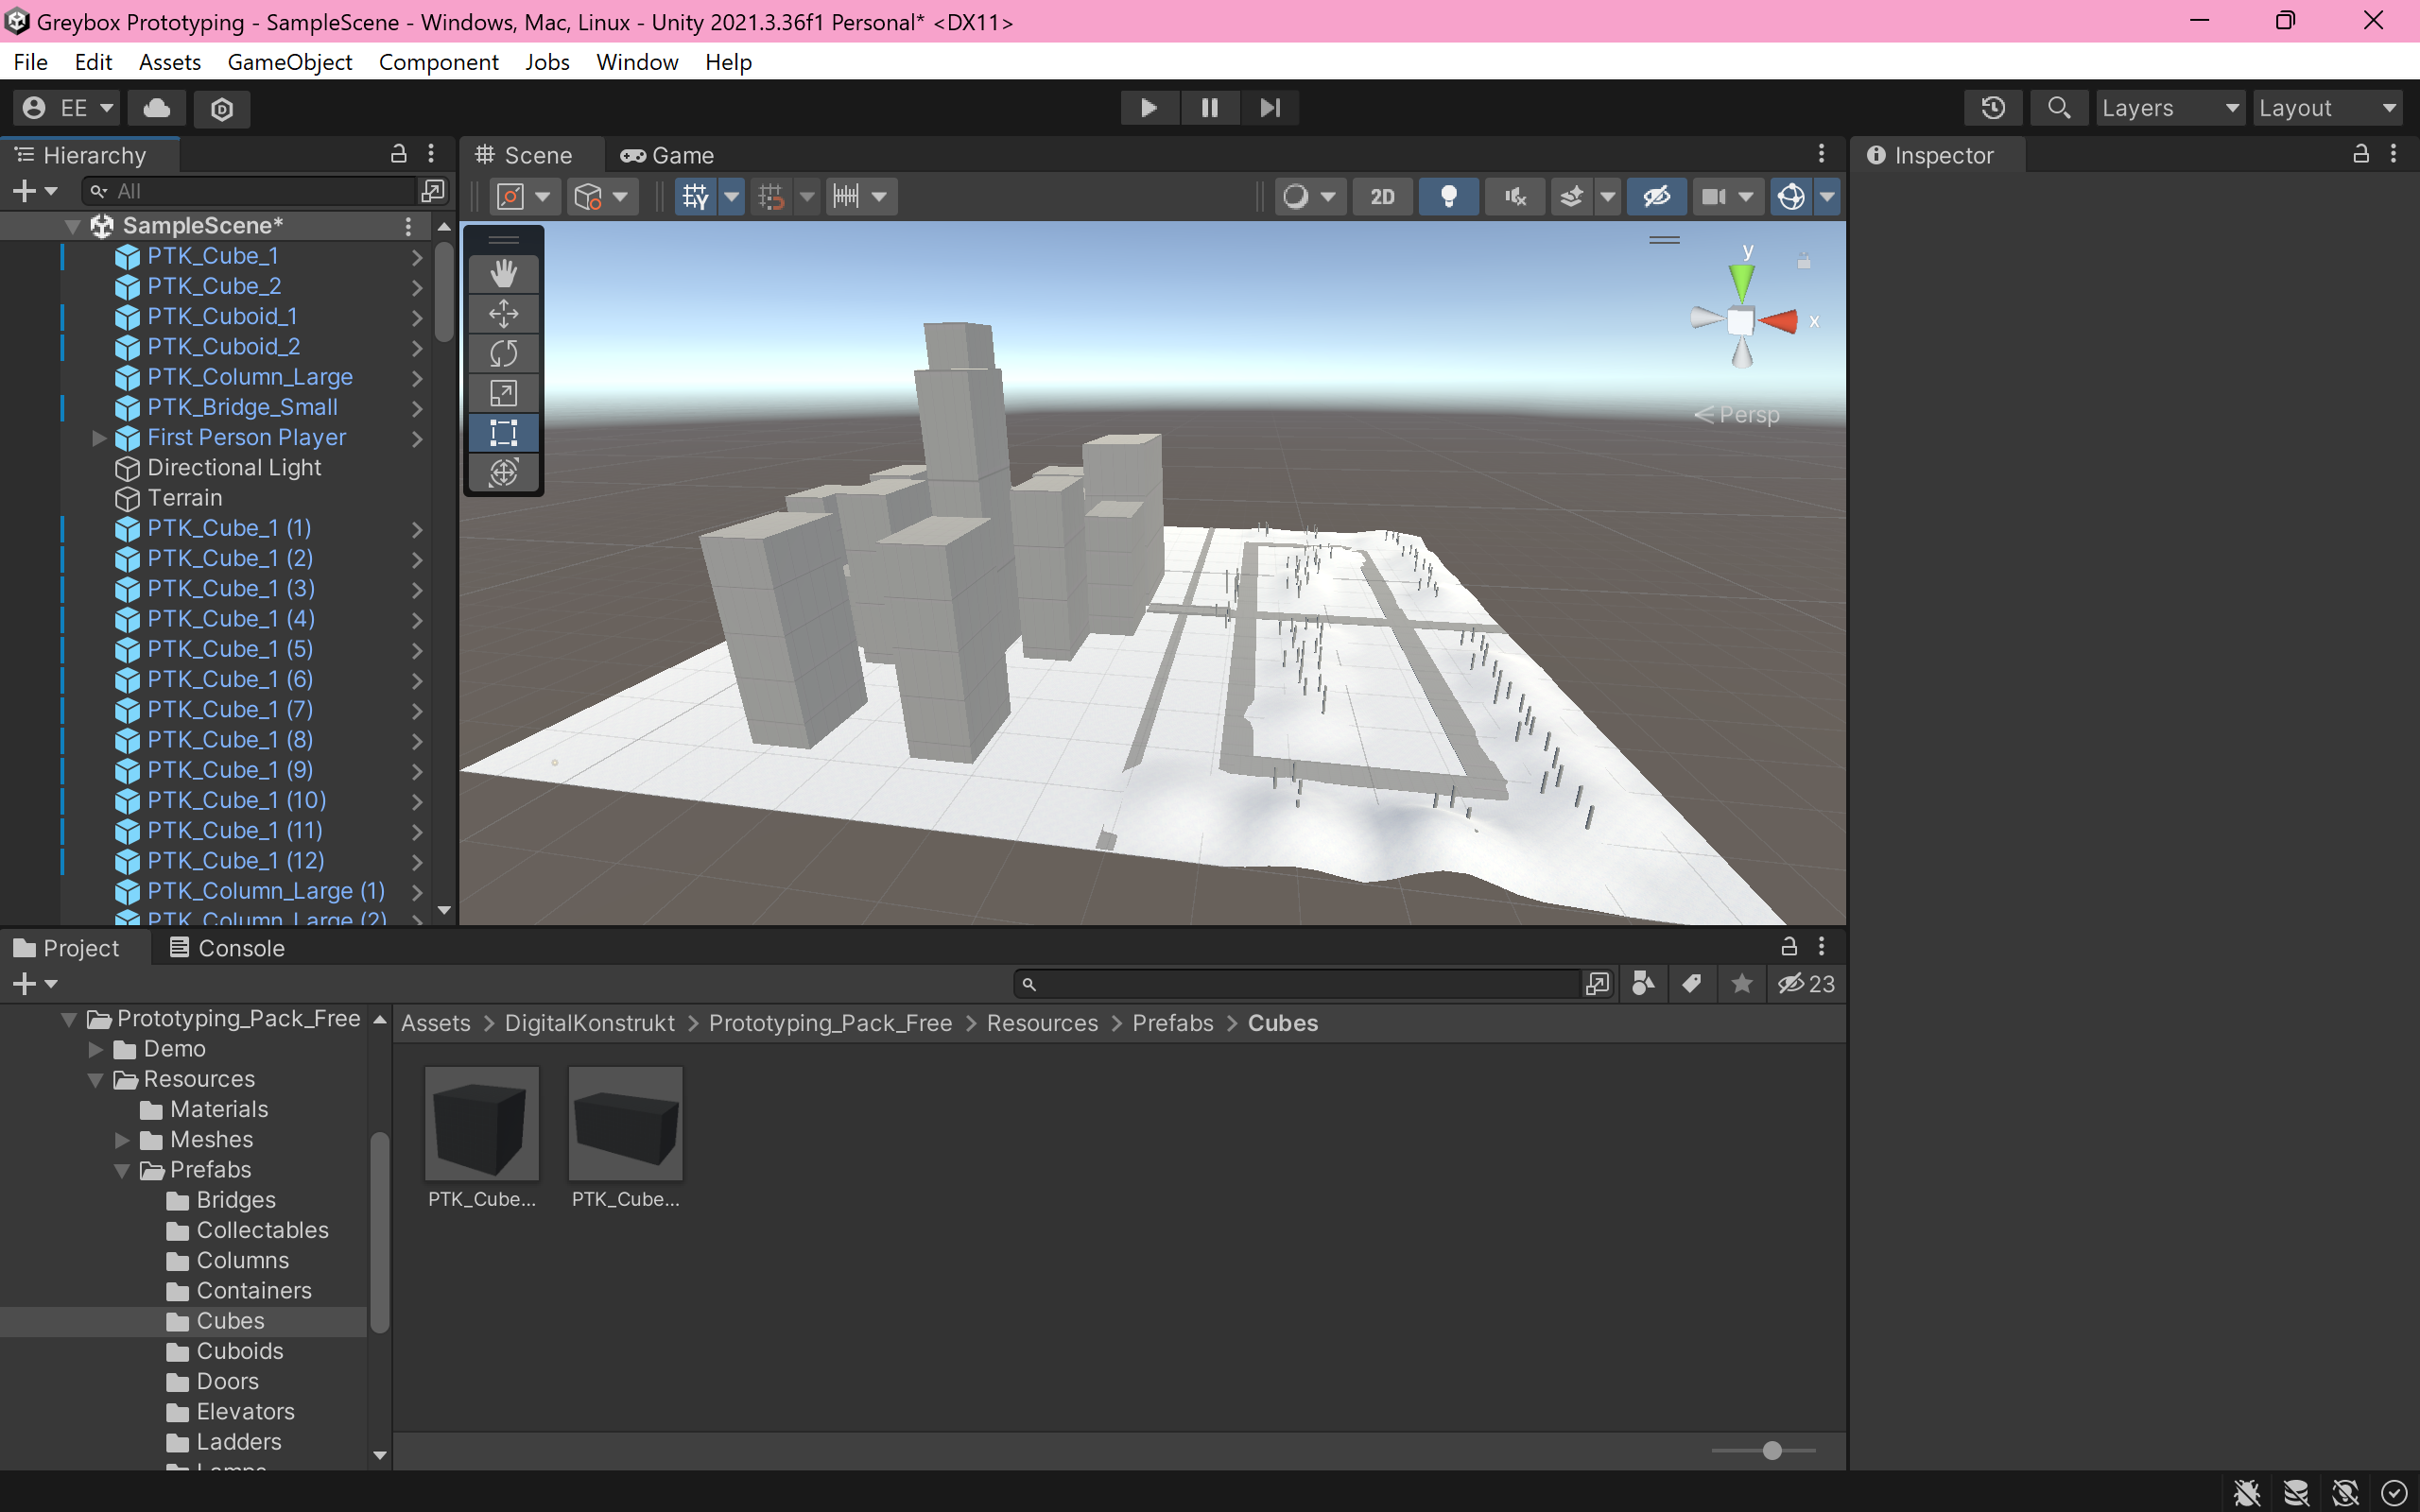Screen dimensions: 2420x1512
Task: Collapse the Prefabs folder
Action: tap(122, 1170)
